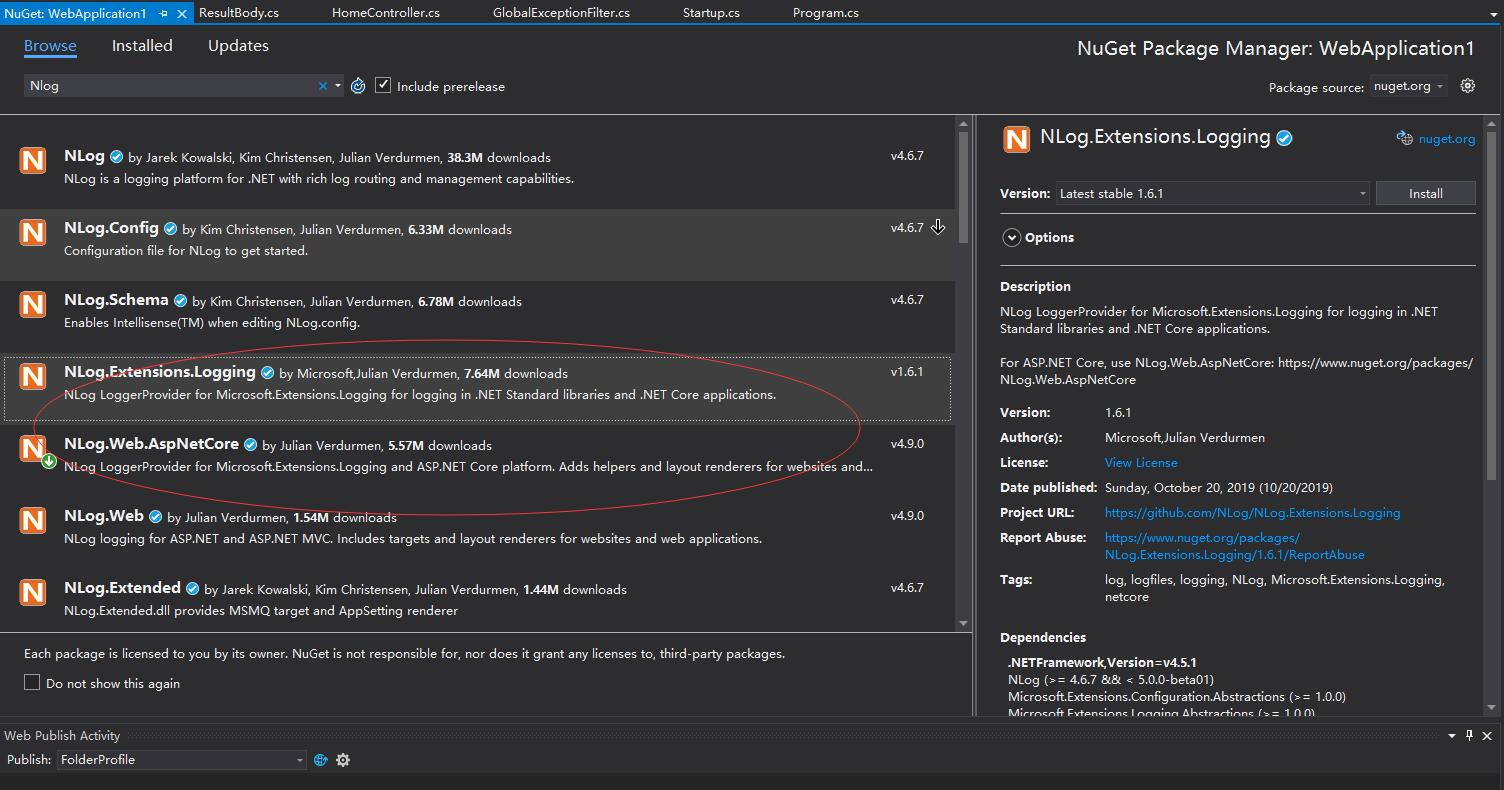The image size is (1504, 790).
Task: Select the NLog.Web.AspNetCore package name
Action: point(151,444)
